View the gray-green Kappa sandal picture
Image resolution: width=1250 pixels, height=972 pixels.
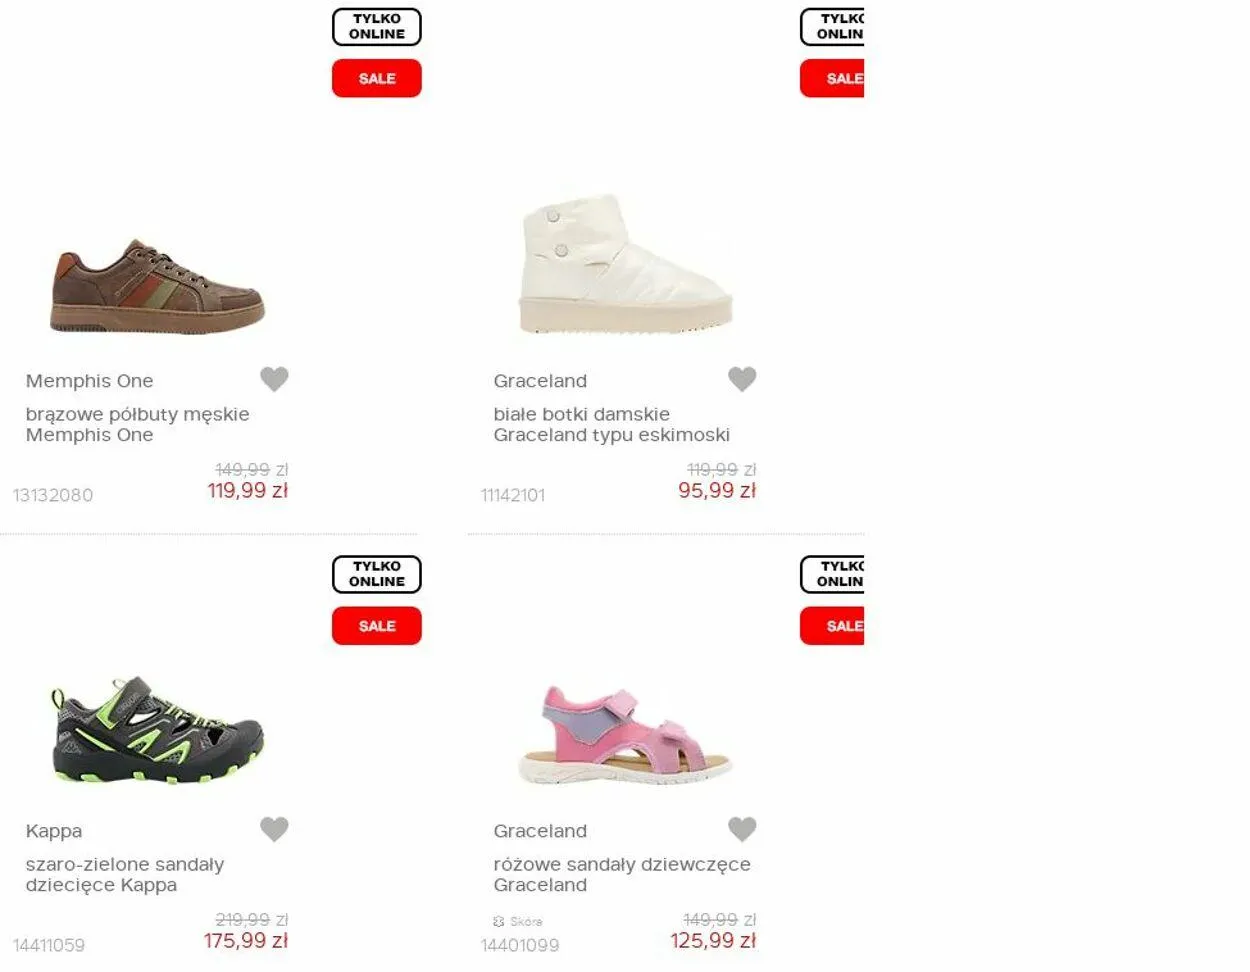(x=158, y=731)
